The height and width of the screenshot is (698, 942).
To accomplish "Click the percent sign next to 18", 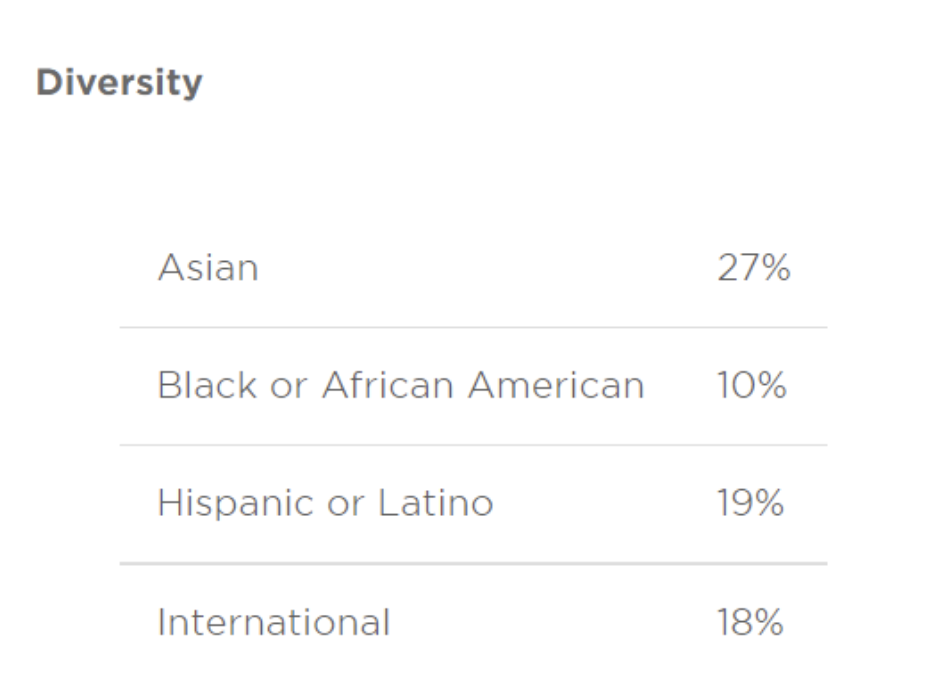I will [767, 622].
